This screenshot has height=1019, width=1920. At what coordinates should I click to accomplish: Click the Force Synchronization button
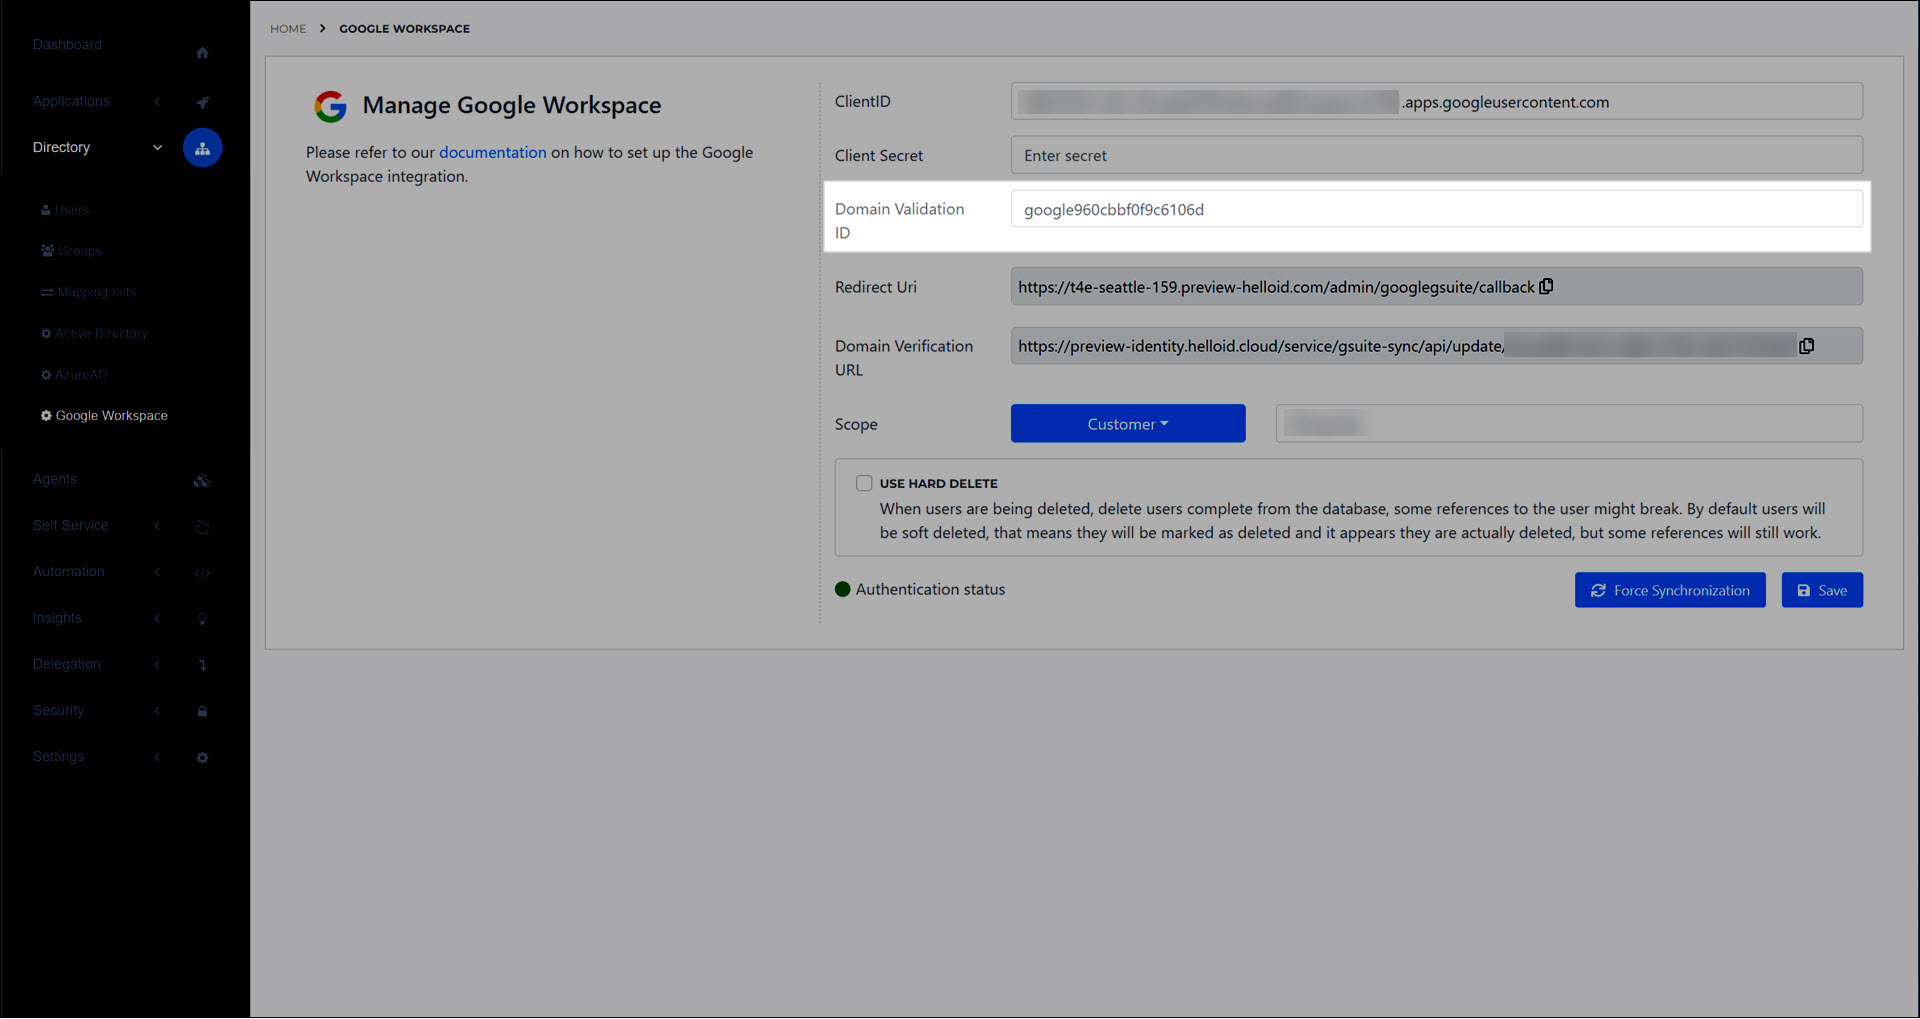(1670, 591)
